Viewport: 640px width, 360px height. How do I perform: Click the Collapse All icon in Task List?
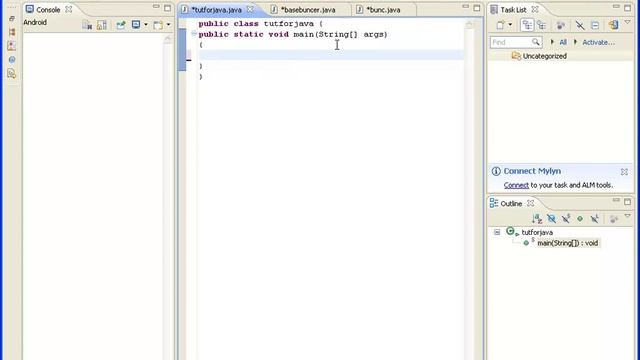595,25
